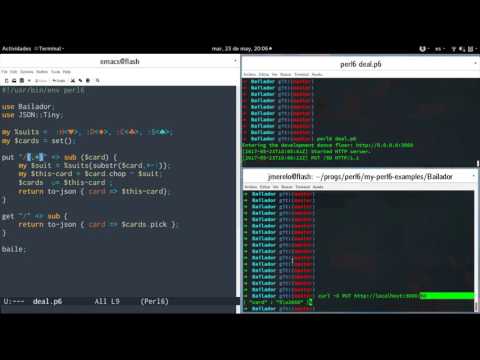Click scrollbar of the jmerelo@flash terminal
This screenshot has height=360, width=480.
click(x=475, y=251)
